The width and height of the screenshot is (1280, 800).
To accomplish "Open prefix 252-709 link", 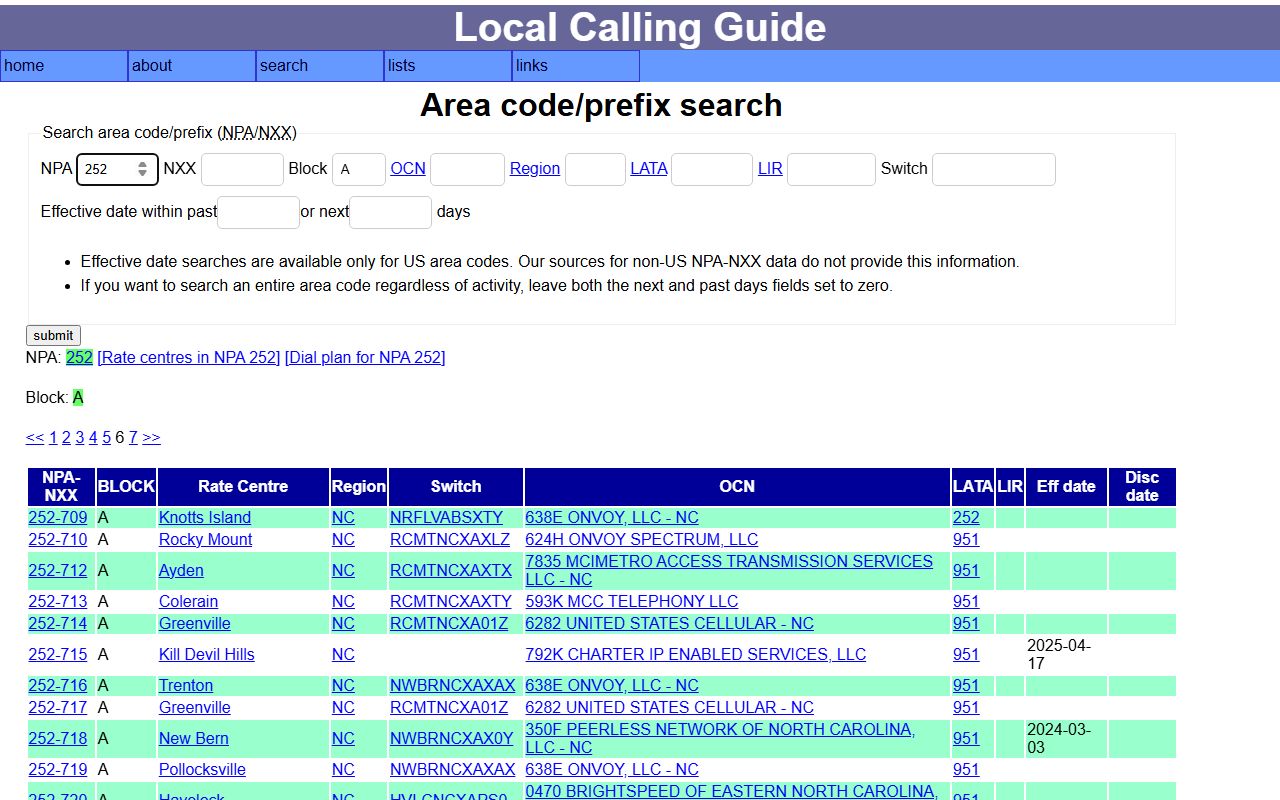I will pos(58,518).
